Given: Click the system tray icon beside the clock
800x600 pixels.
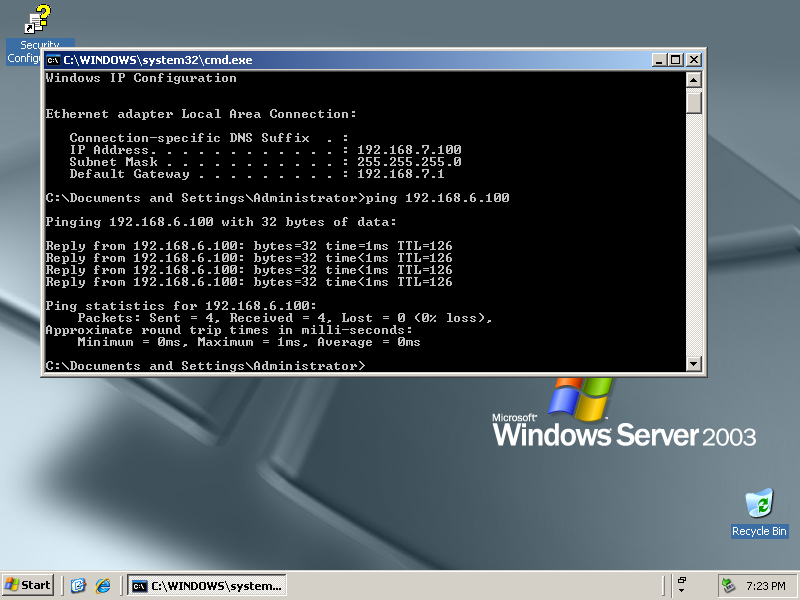Looking at the screenshot, I should tap(729, 586).
